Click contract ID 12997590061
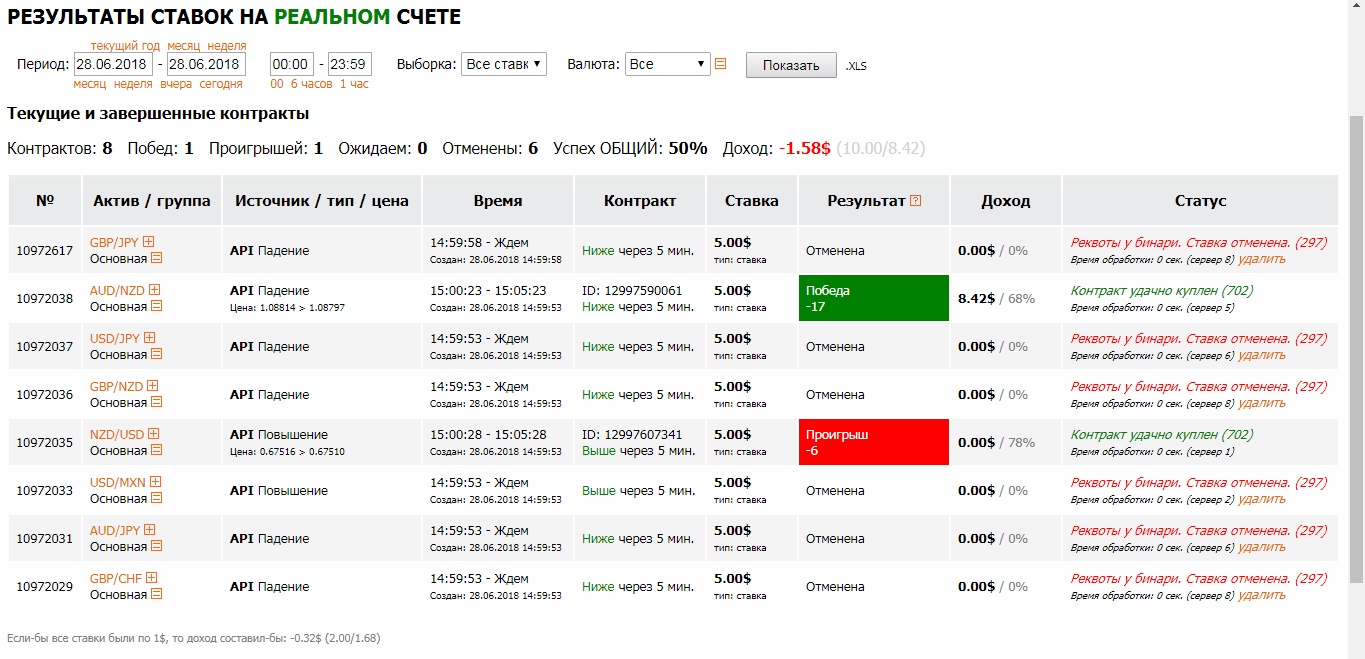 (632, 291)
